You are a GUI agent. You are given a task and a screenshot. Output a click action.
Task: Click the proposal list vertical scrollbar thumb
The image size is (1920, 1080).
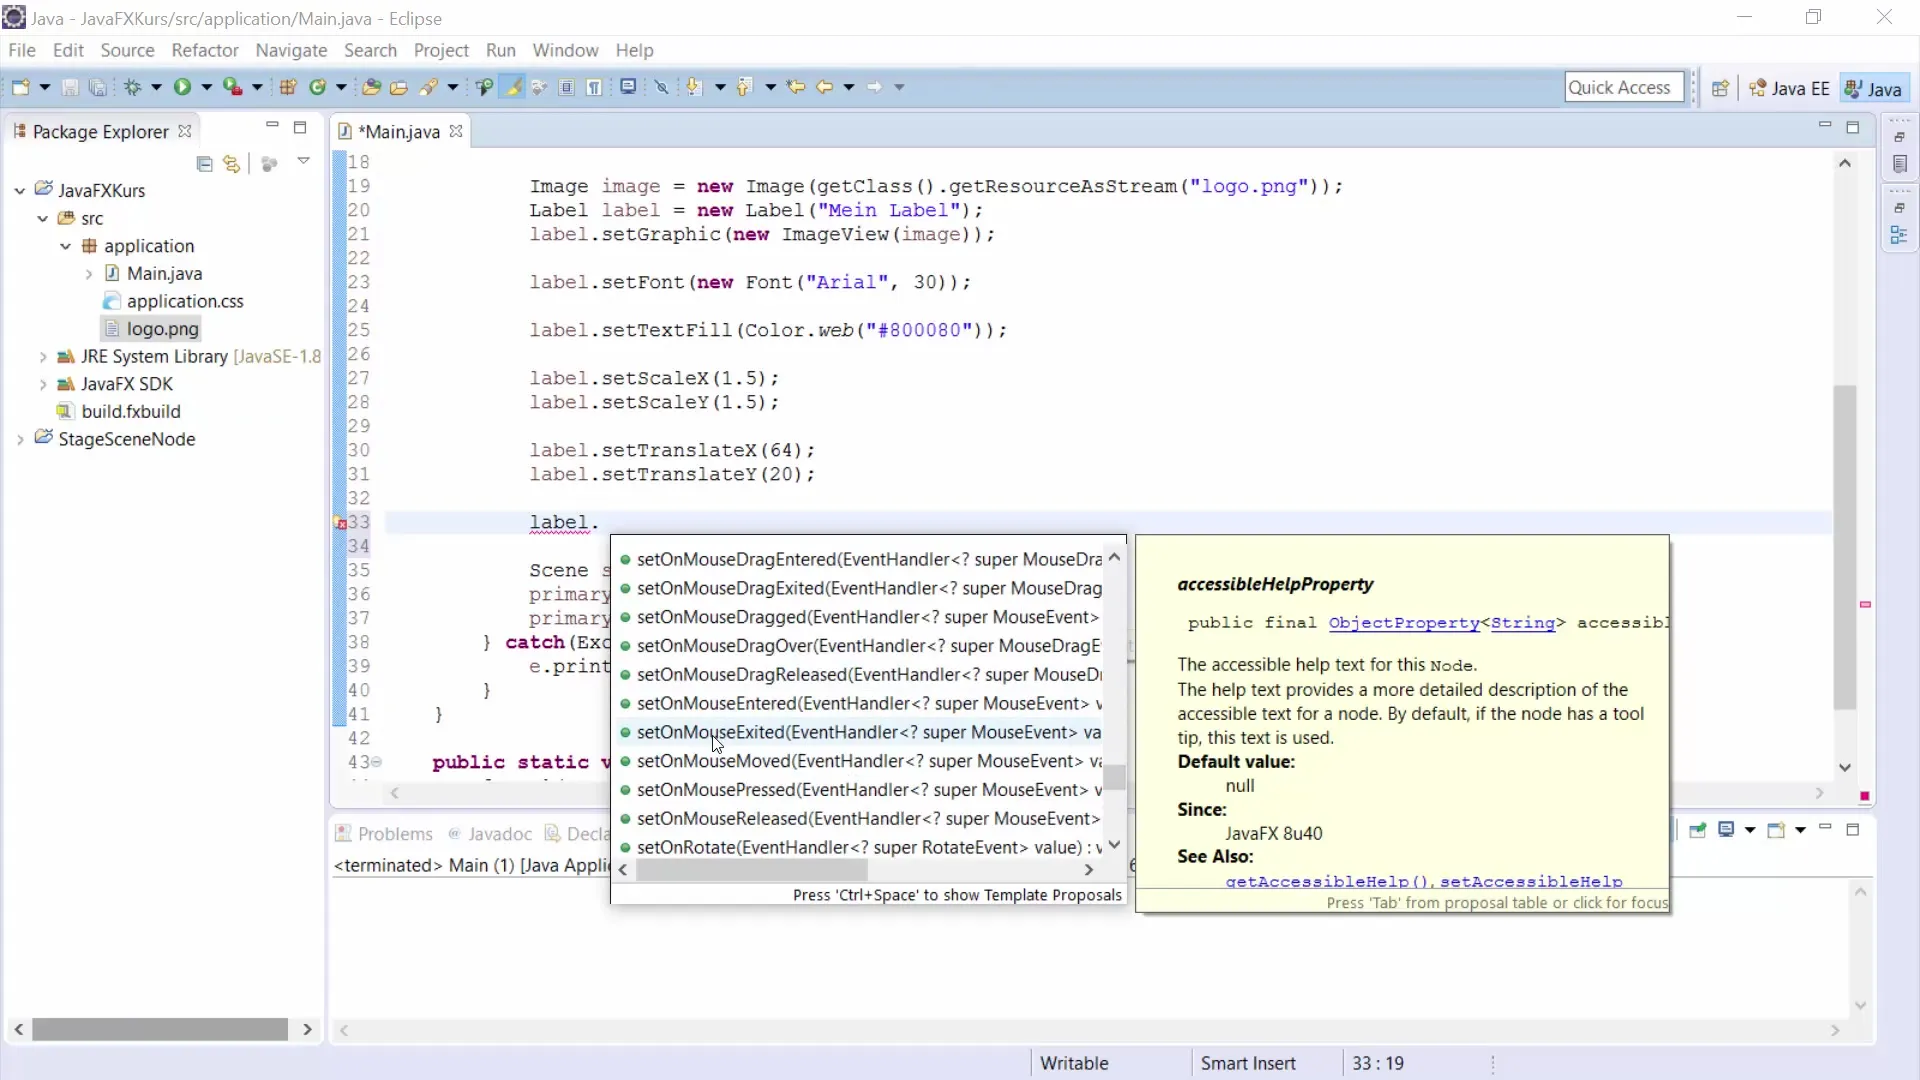[1114, 777]
